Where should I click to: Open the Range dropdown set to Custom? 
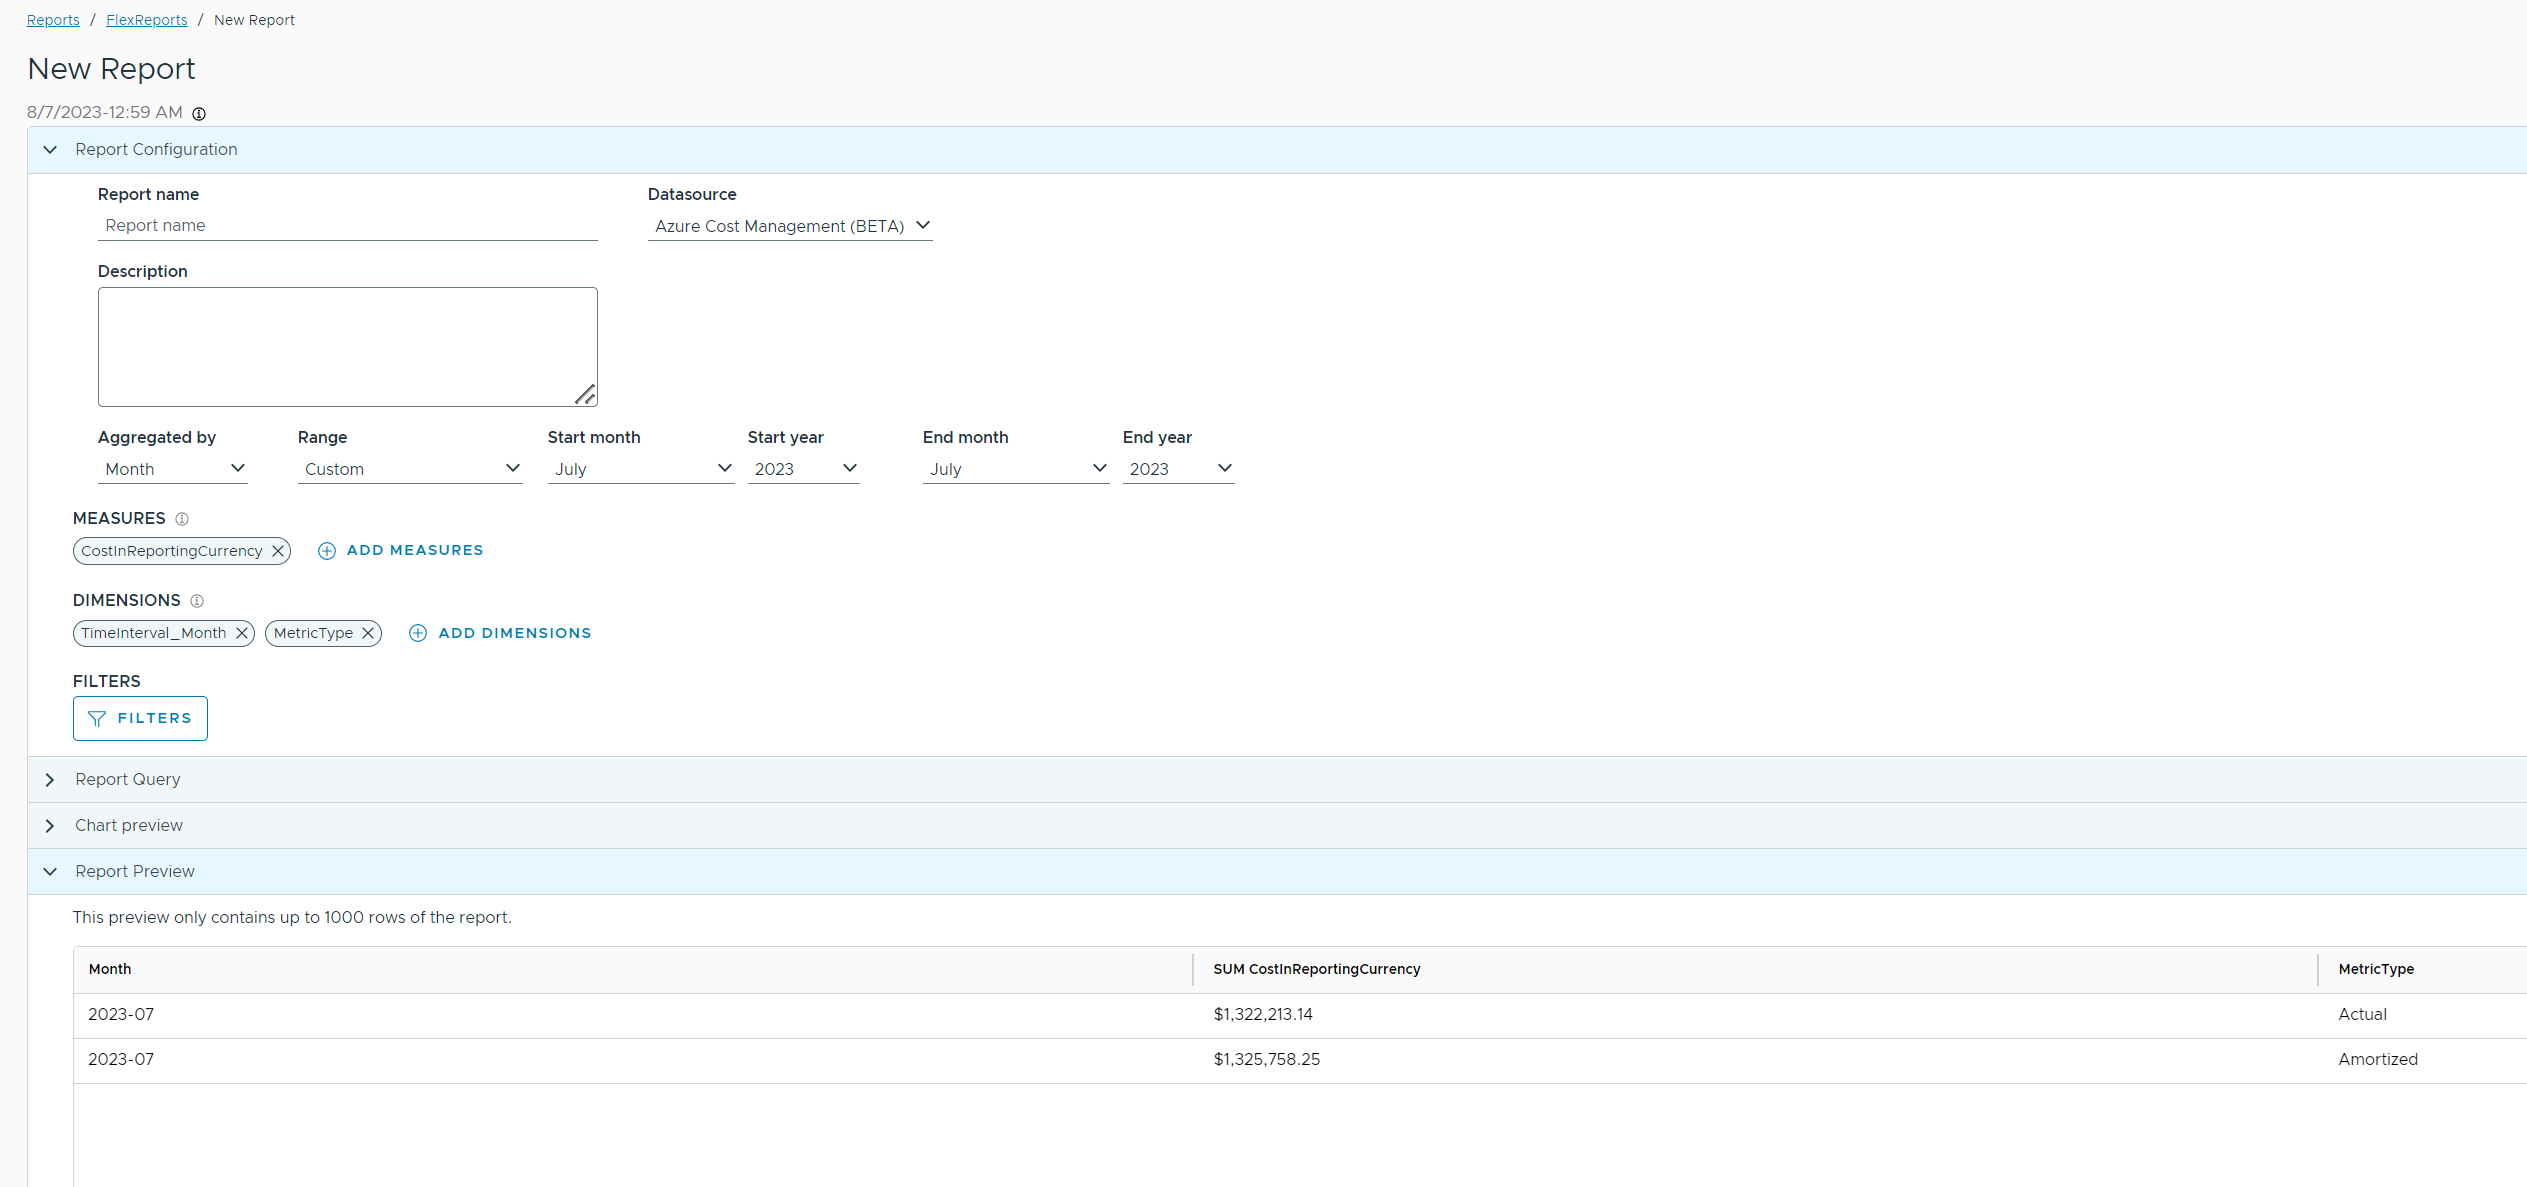click(410, 469)
